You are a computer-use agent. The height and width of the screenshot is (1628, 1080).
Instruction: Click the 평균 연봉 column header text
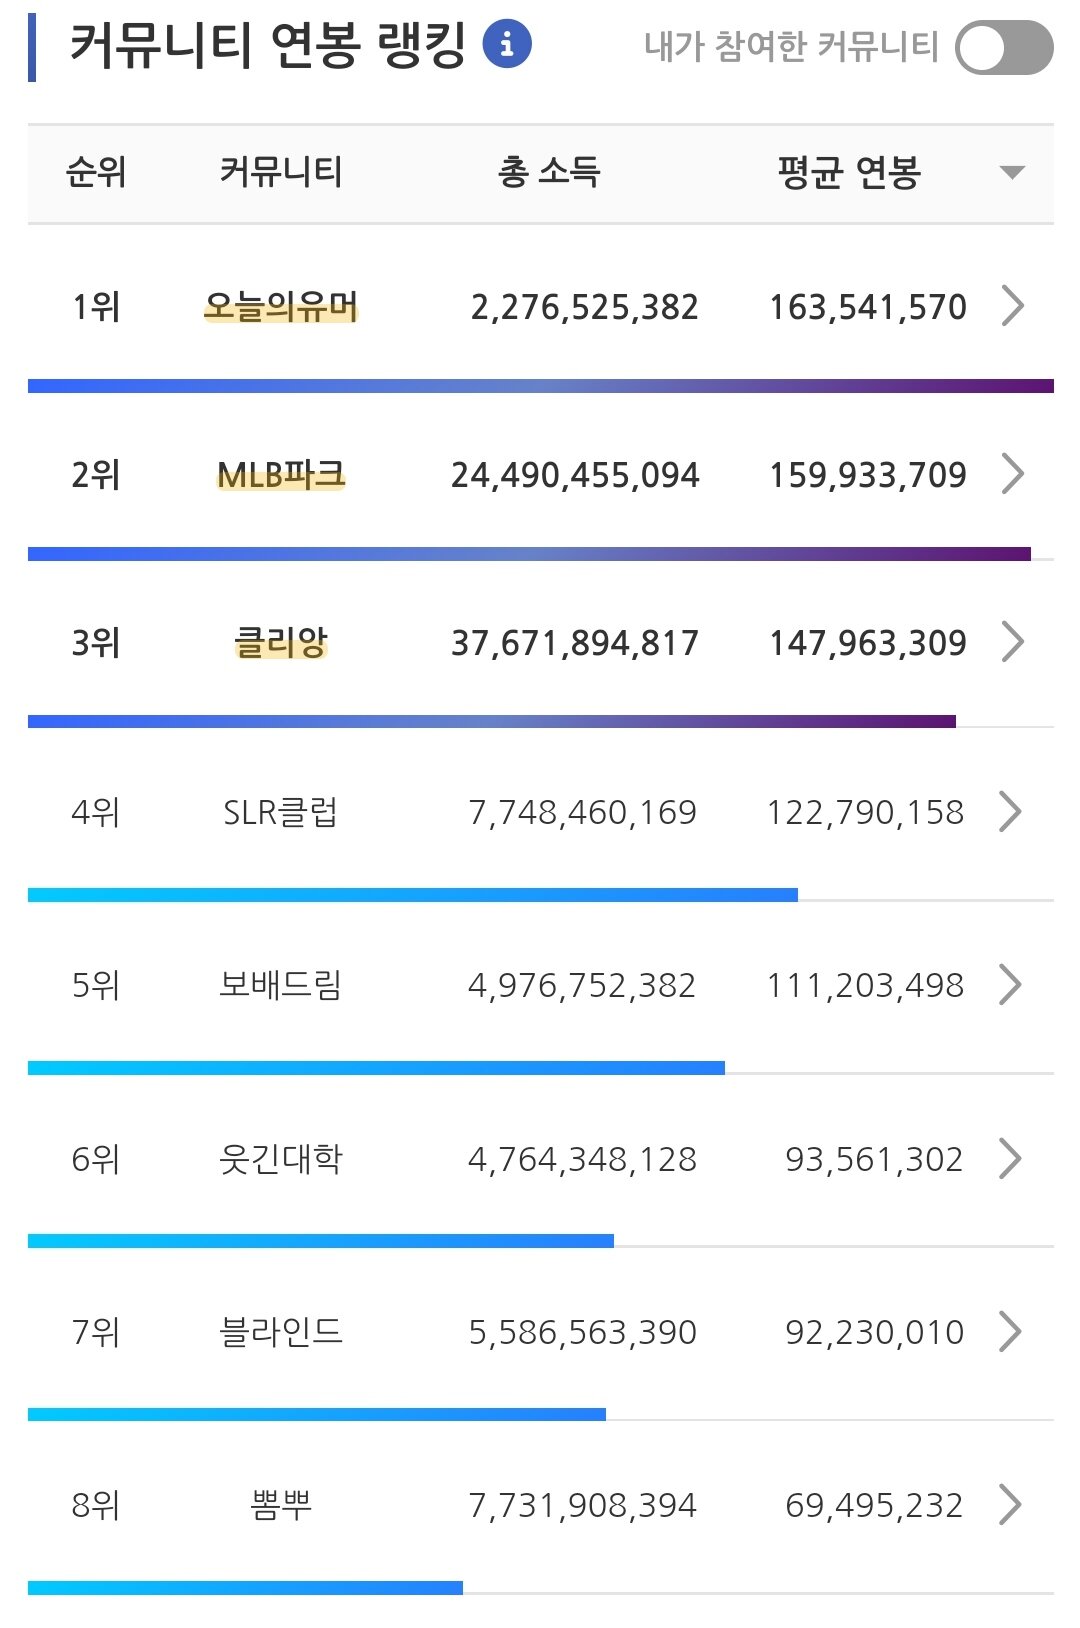[849, 172]
